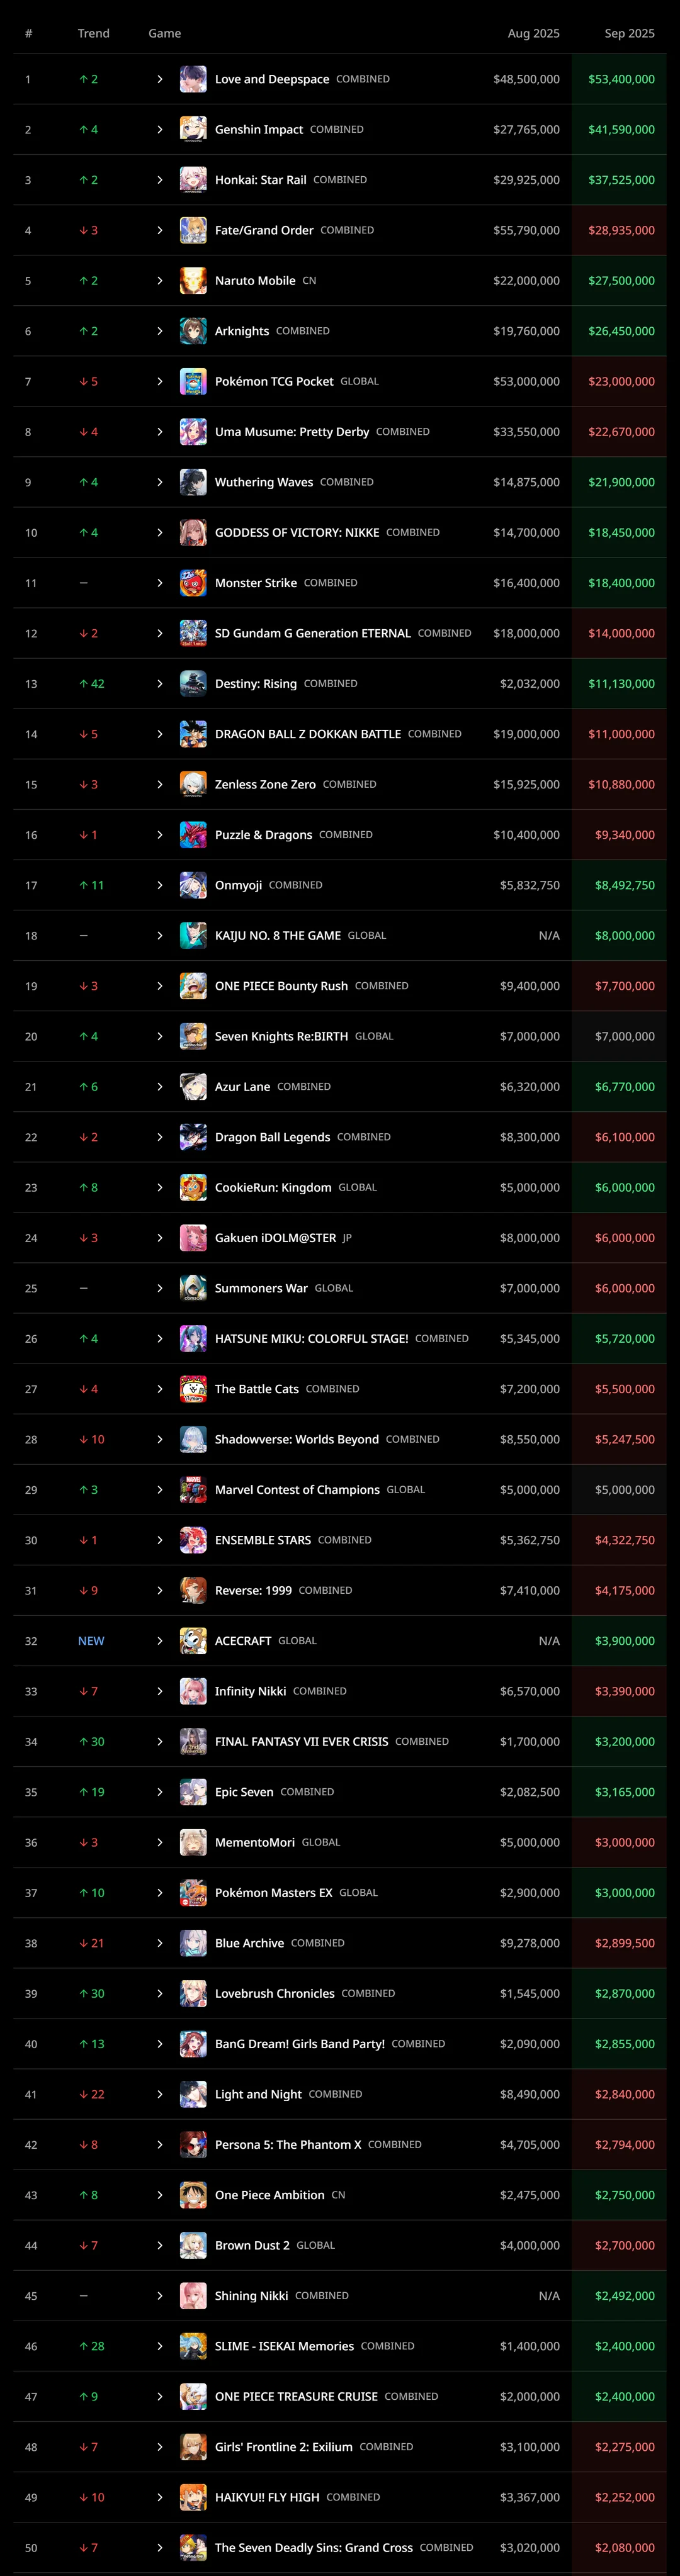Expand the ACECRAFT row chevron

[x=160, y=1641]
